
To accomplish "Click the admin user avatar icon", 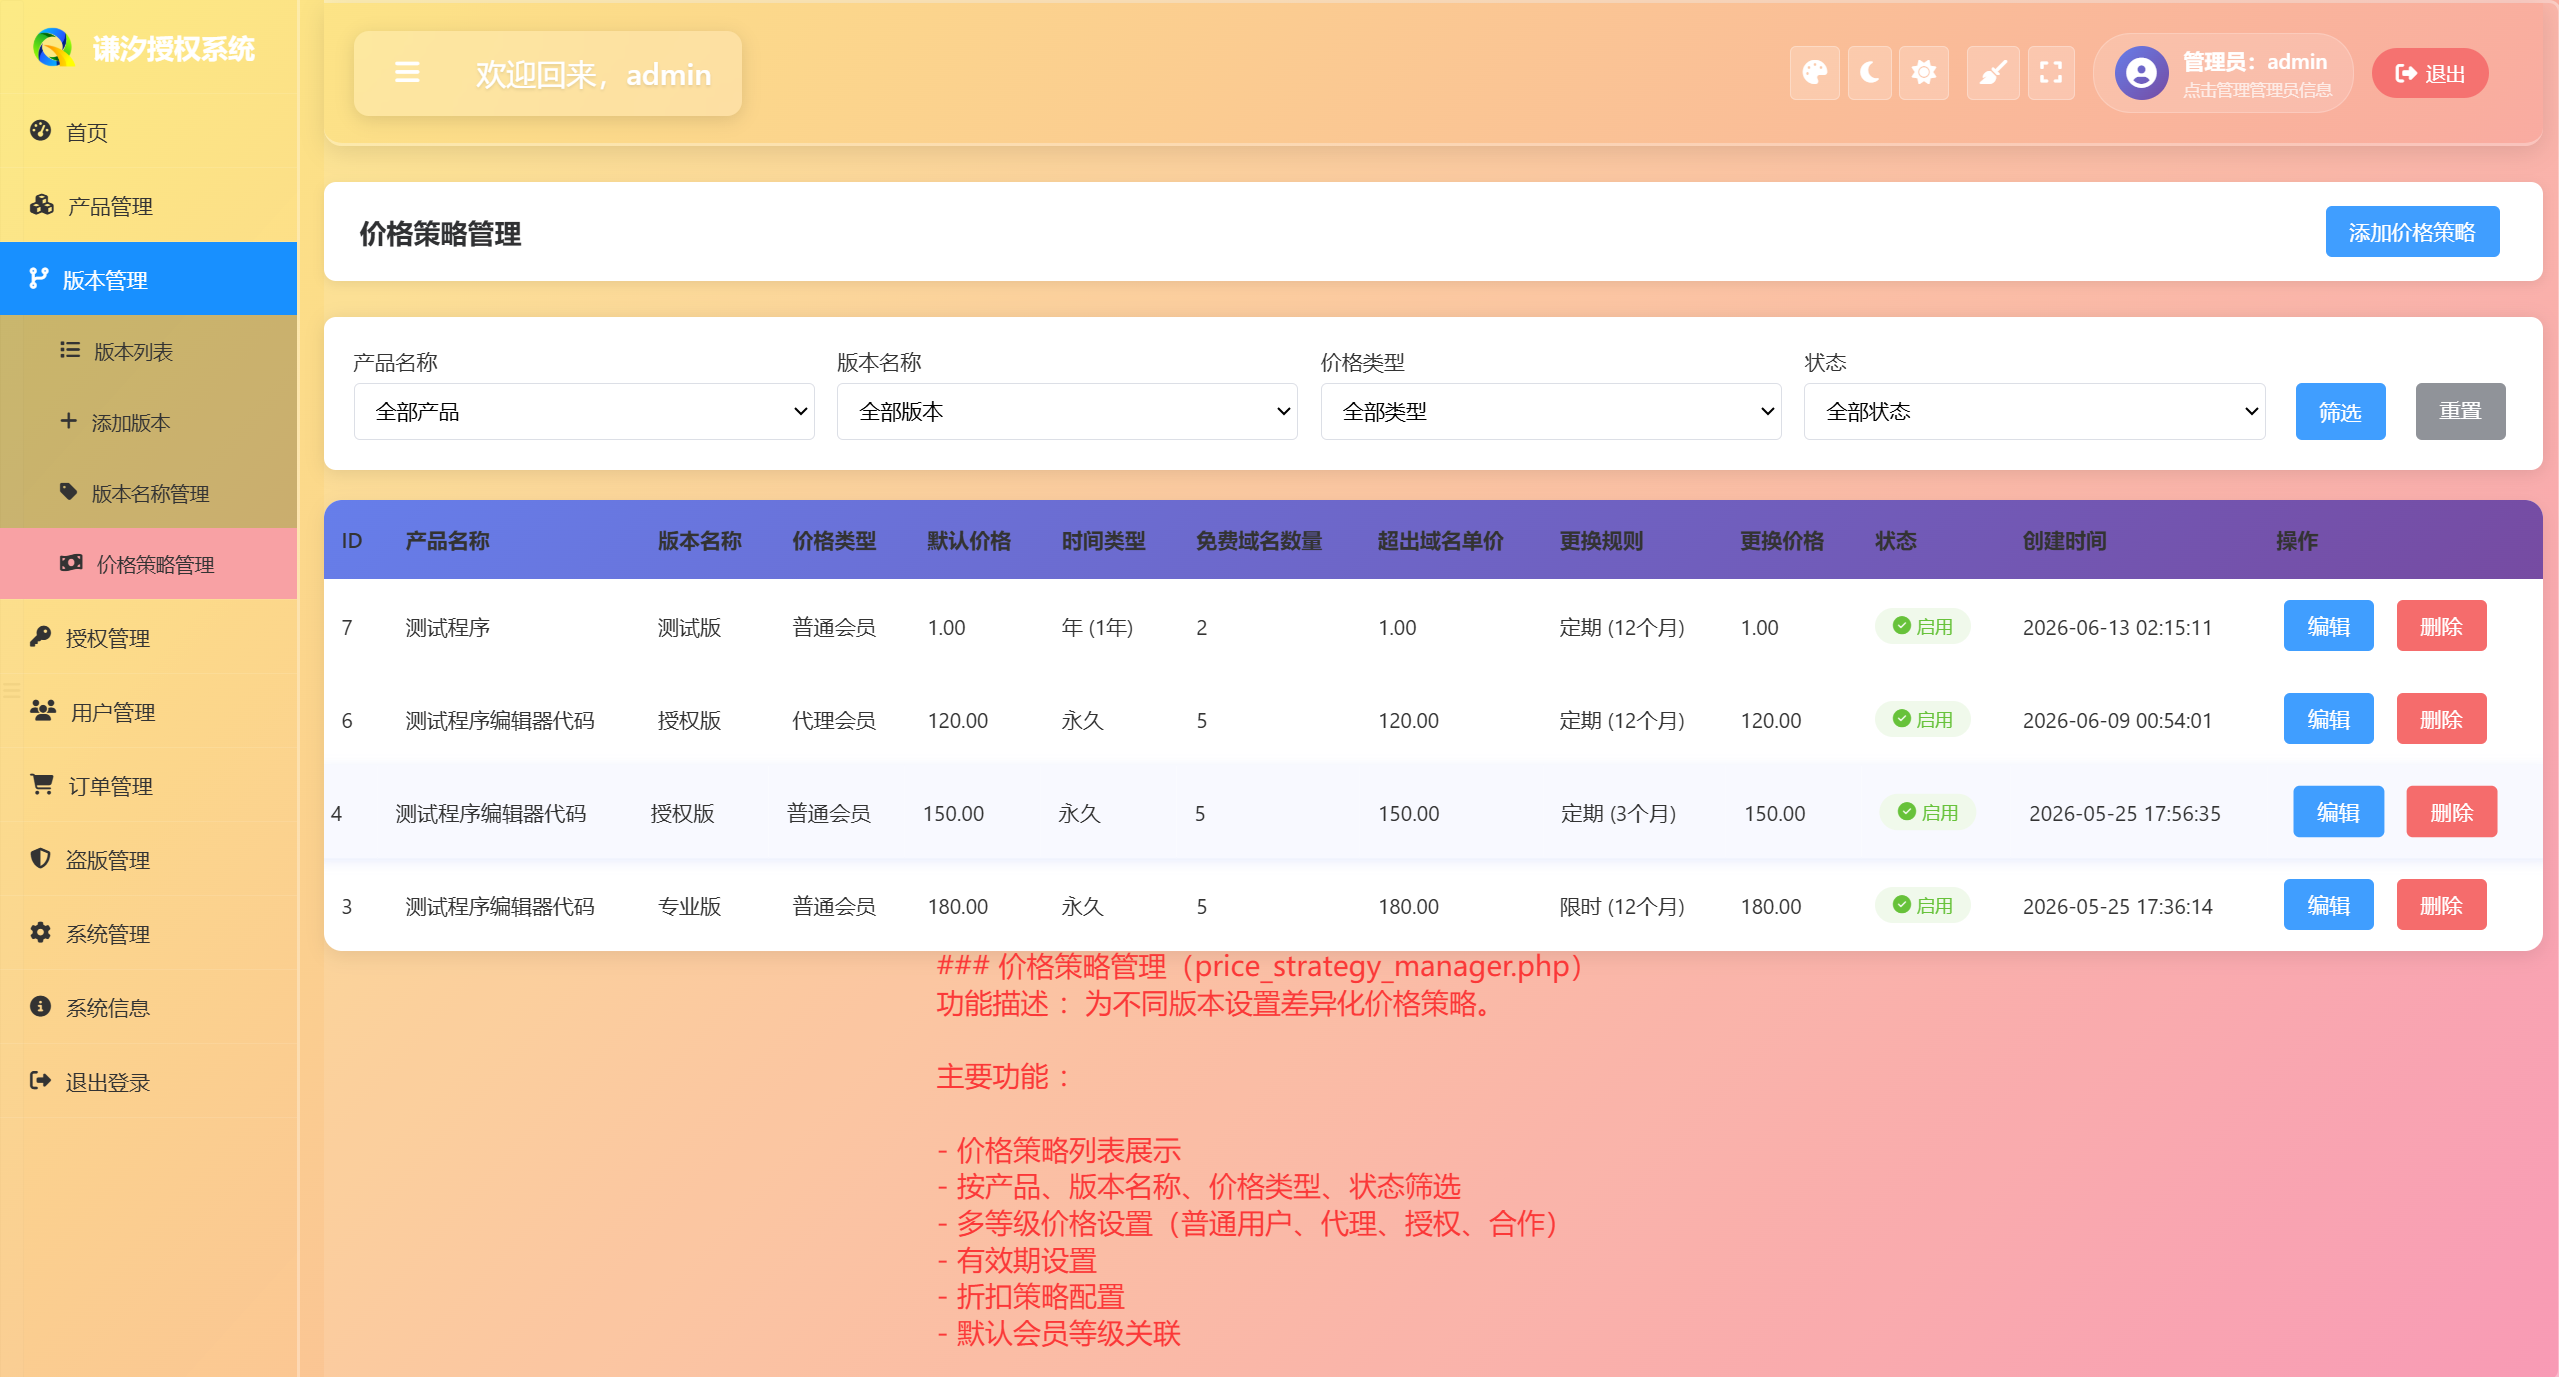I will tap(2141, 73).
